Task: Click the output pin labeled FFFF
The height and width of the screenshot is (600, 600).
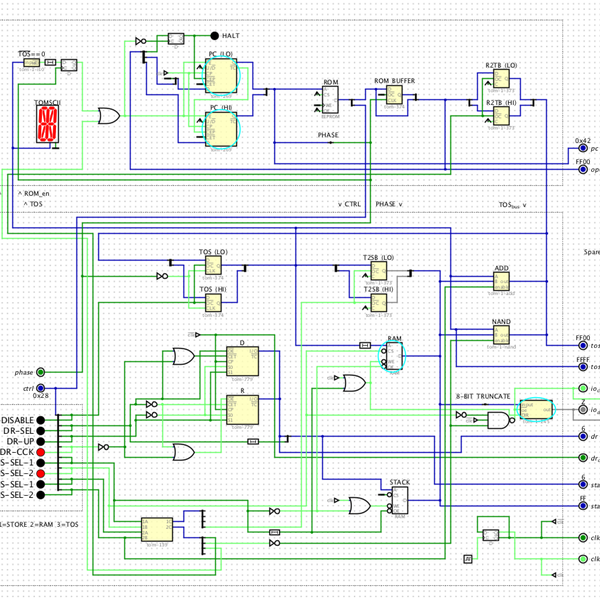Action: [583, 367]
